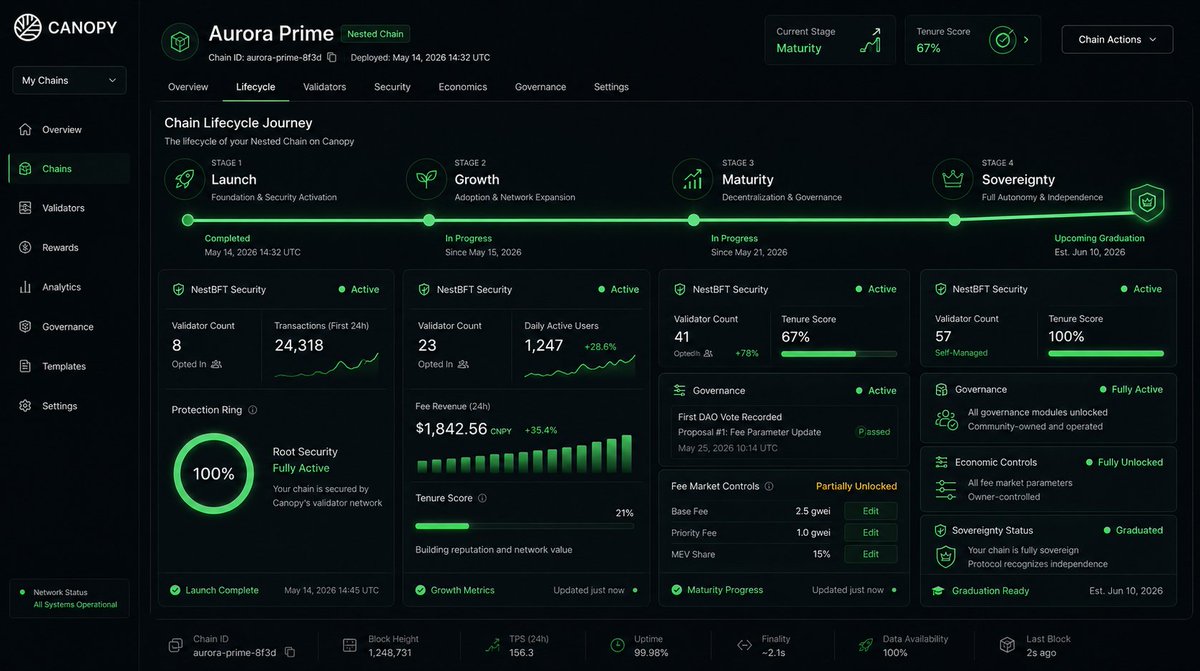Switch to the Validators tab
This screenshot has width=1200, height=671.
point(325,87)
